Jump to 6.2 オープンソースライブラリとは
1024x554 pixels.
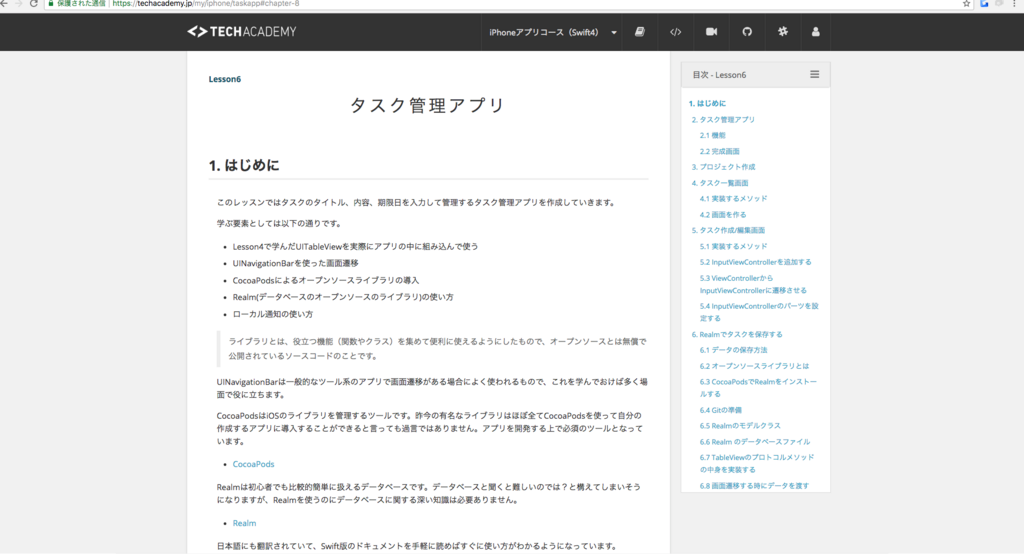pos(754,366)
